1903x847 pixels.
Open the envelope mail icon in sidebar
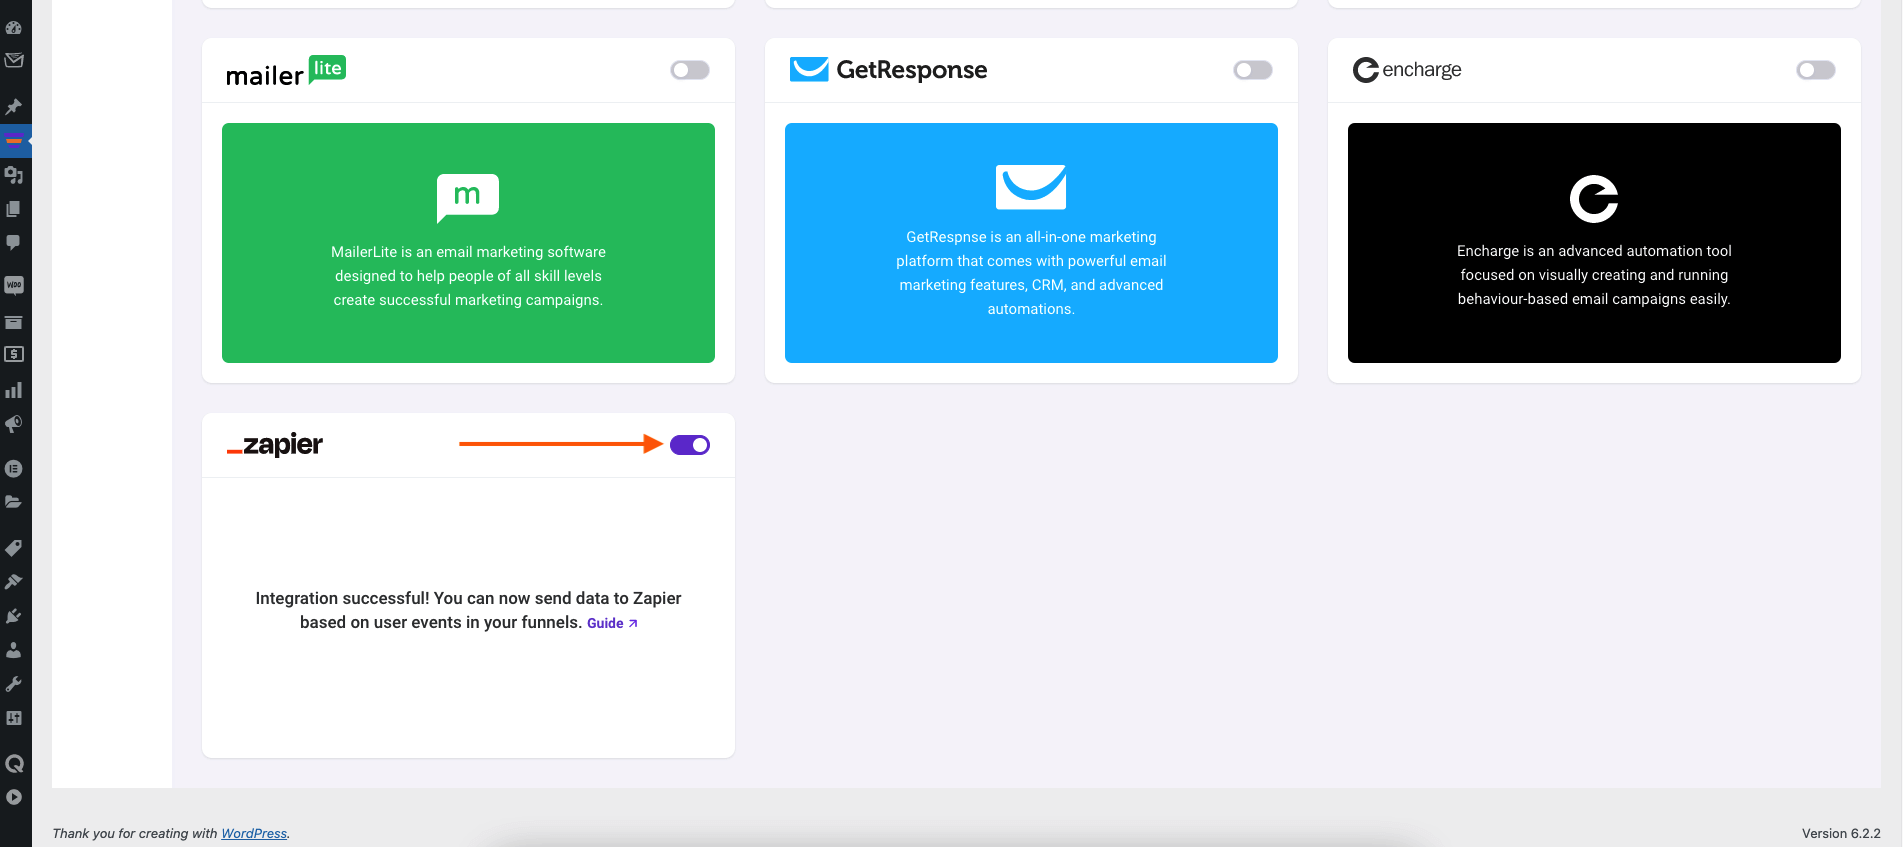(14, 60)
